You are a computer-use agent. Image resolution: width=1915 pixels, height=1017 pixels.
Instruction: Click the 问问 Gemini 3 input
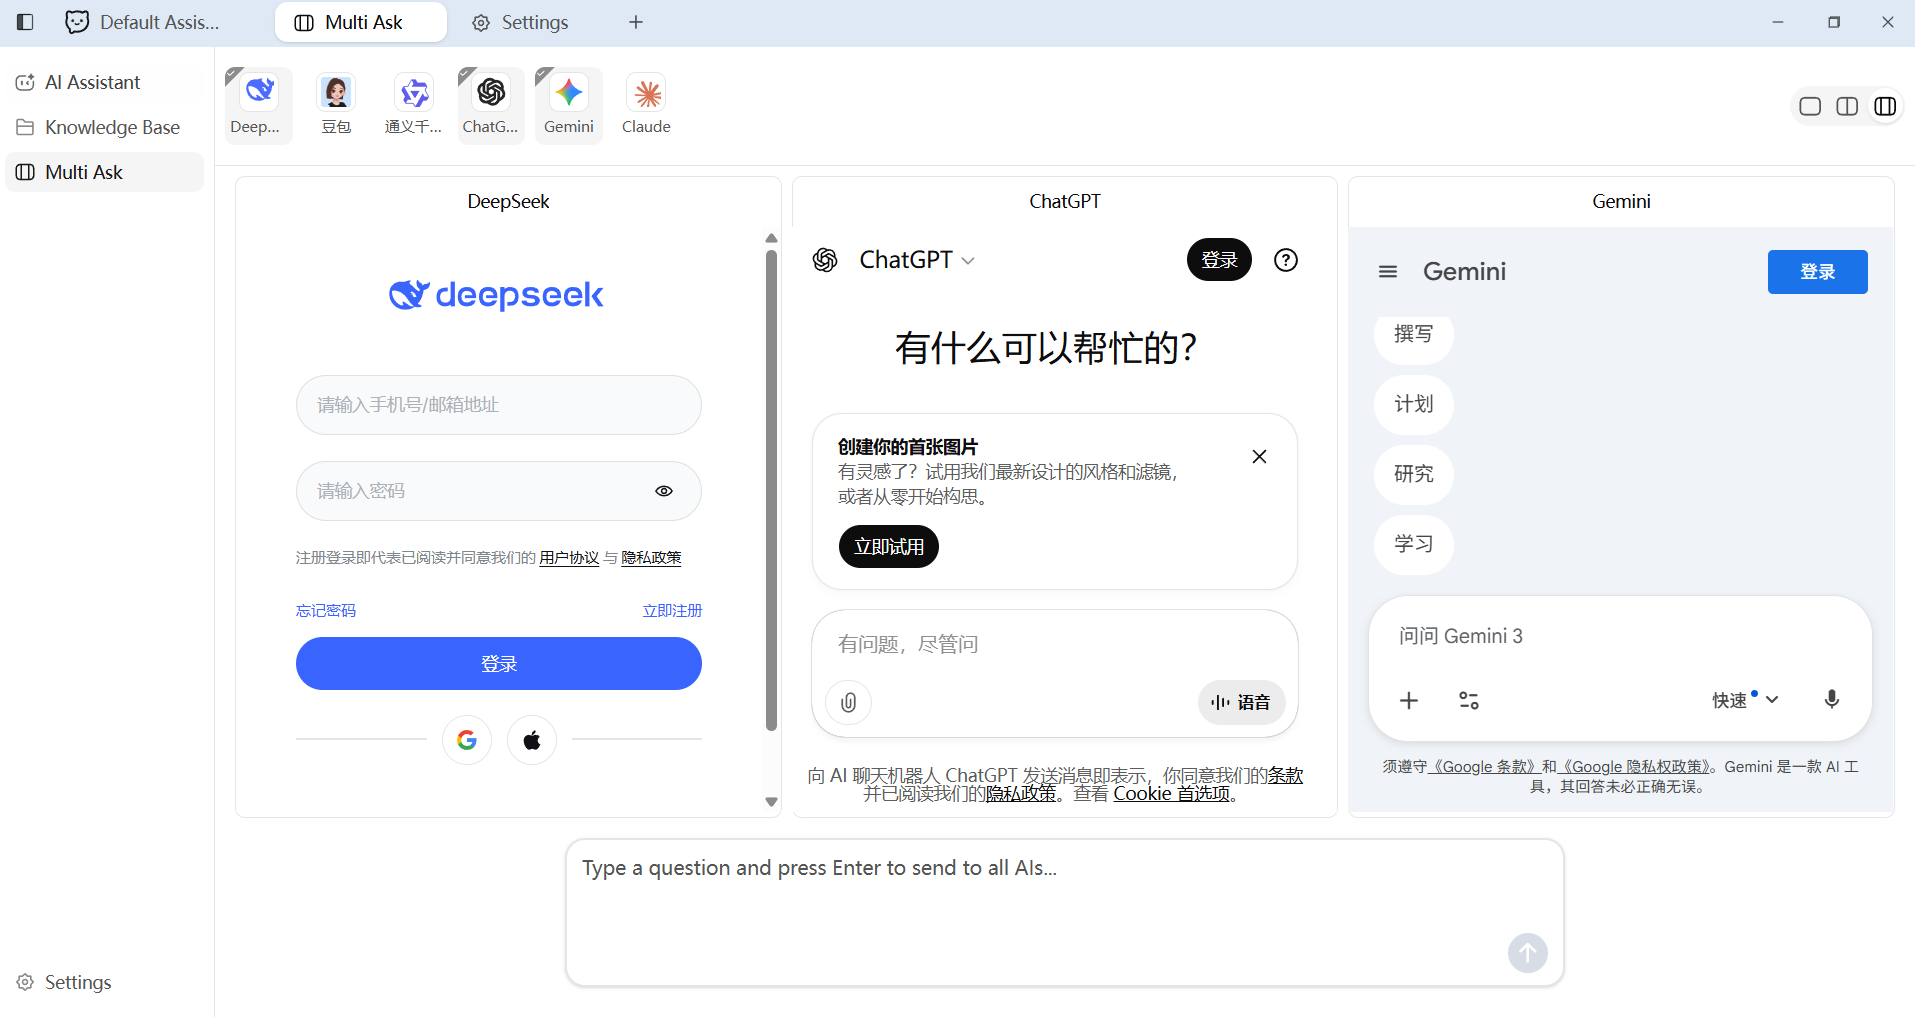point(1620,636)
